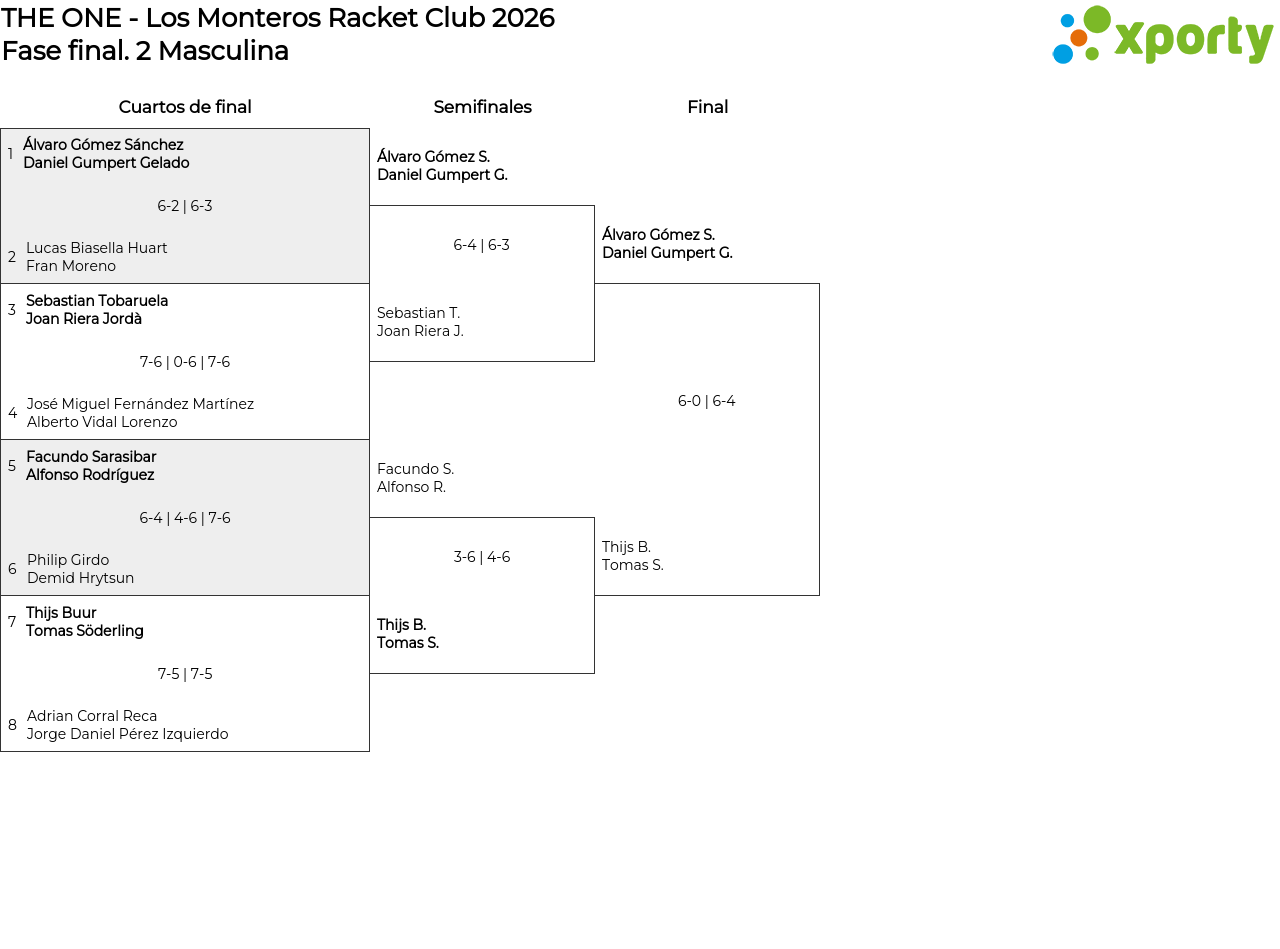Open the 7-6 | 0-6 | 7-6 match score

pyautogui.click(x=185, y=362)
